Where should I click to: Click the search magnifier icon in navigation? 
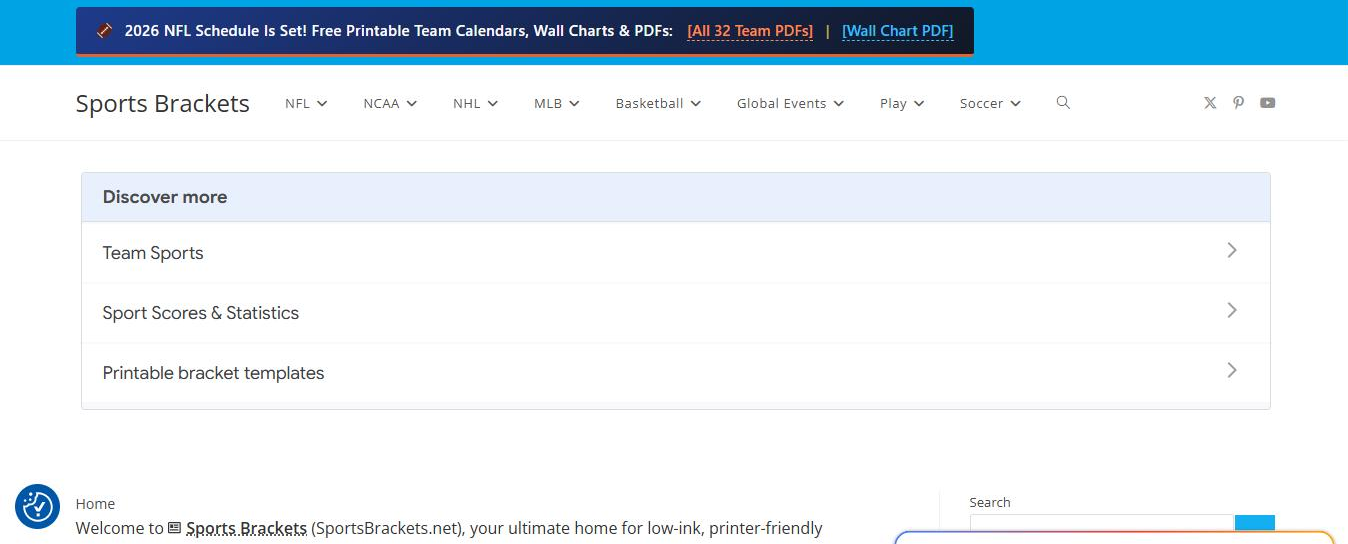1063,103
